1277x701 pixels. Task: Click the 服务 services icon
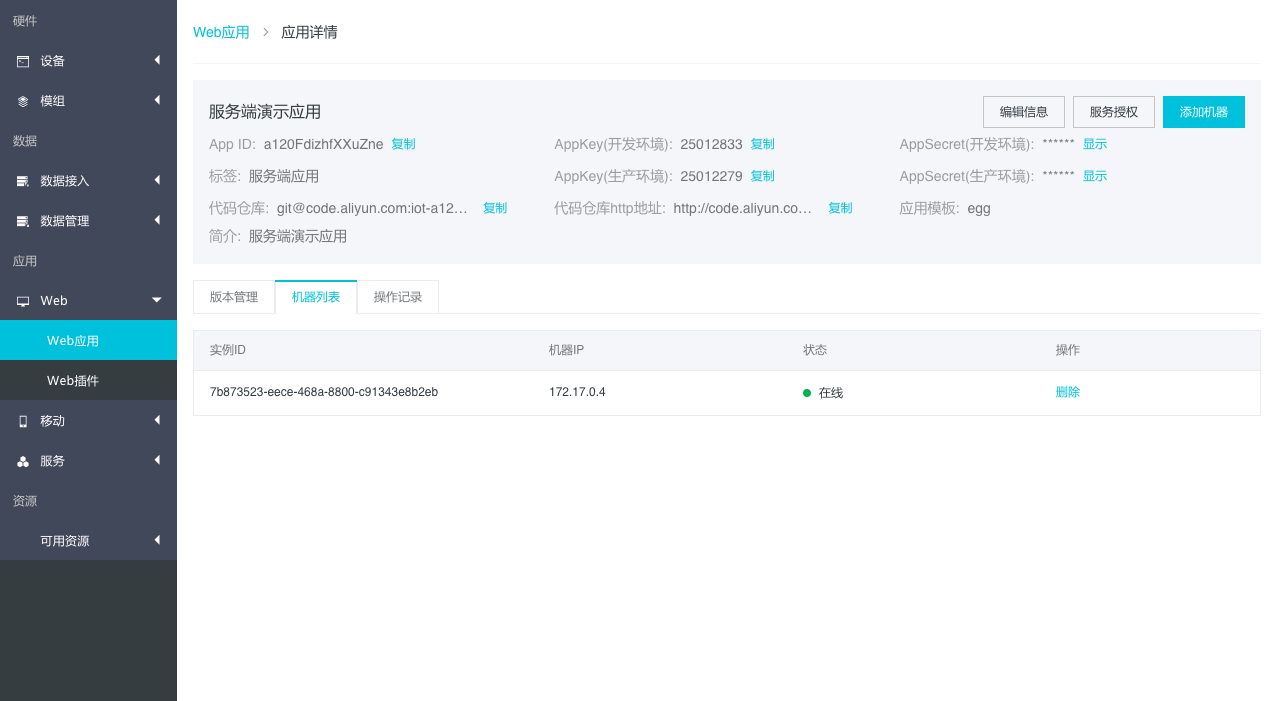[x=23, y=461]
